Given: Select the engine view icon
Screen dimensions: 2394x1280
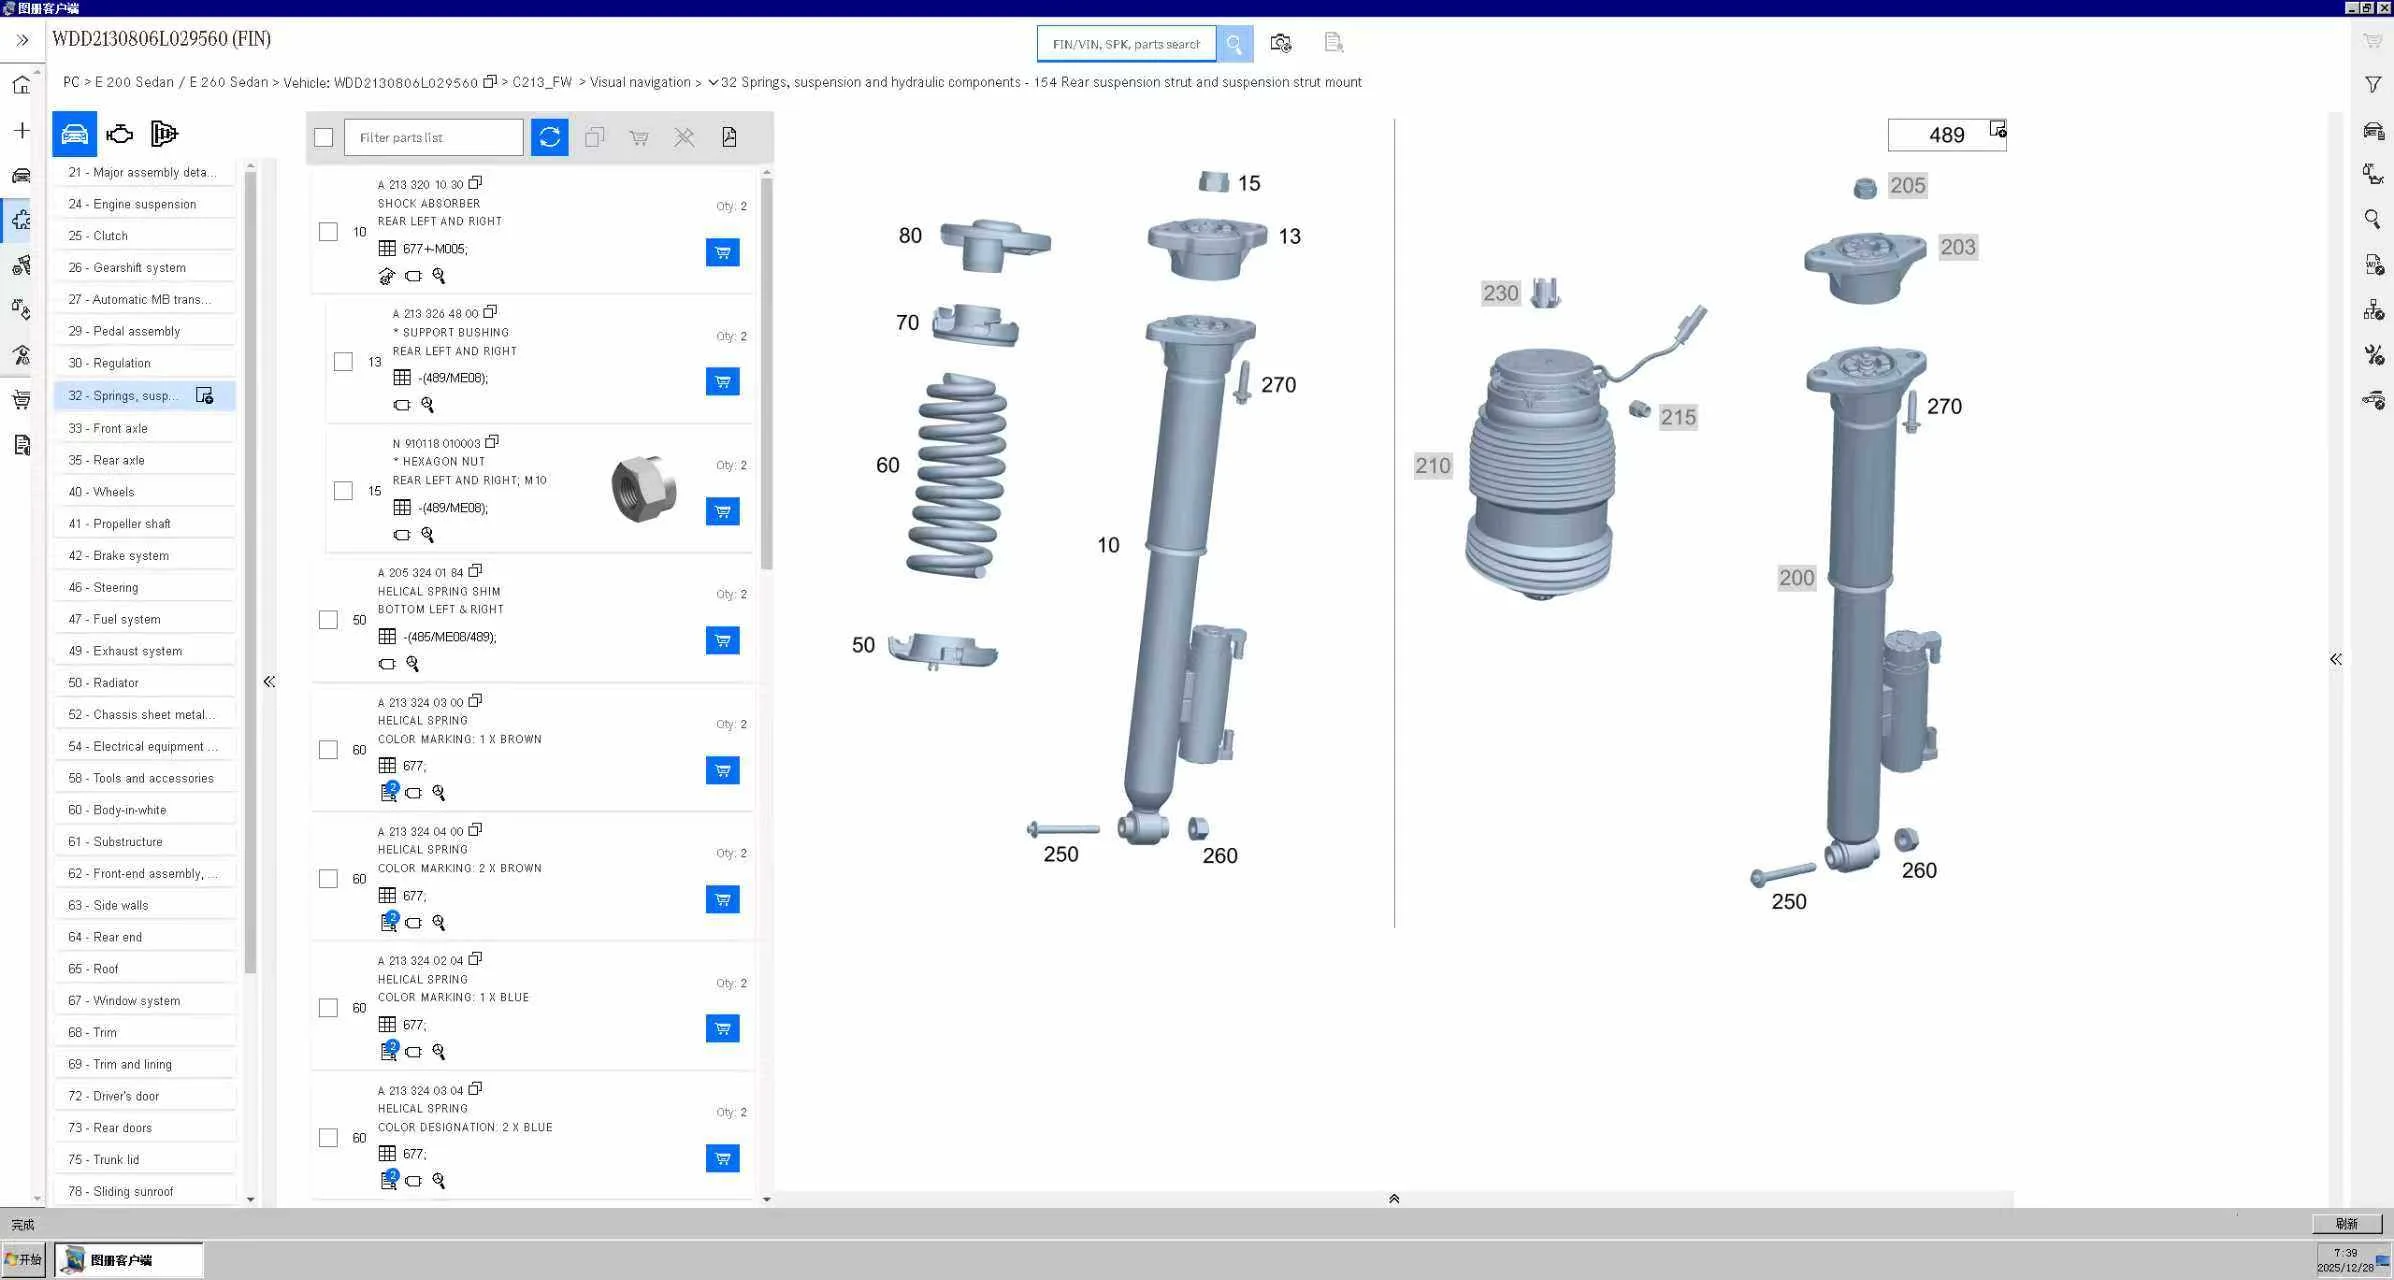Looking at the screenshot, I should [120, 134].
